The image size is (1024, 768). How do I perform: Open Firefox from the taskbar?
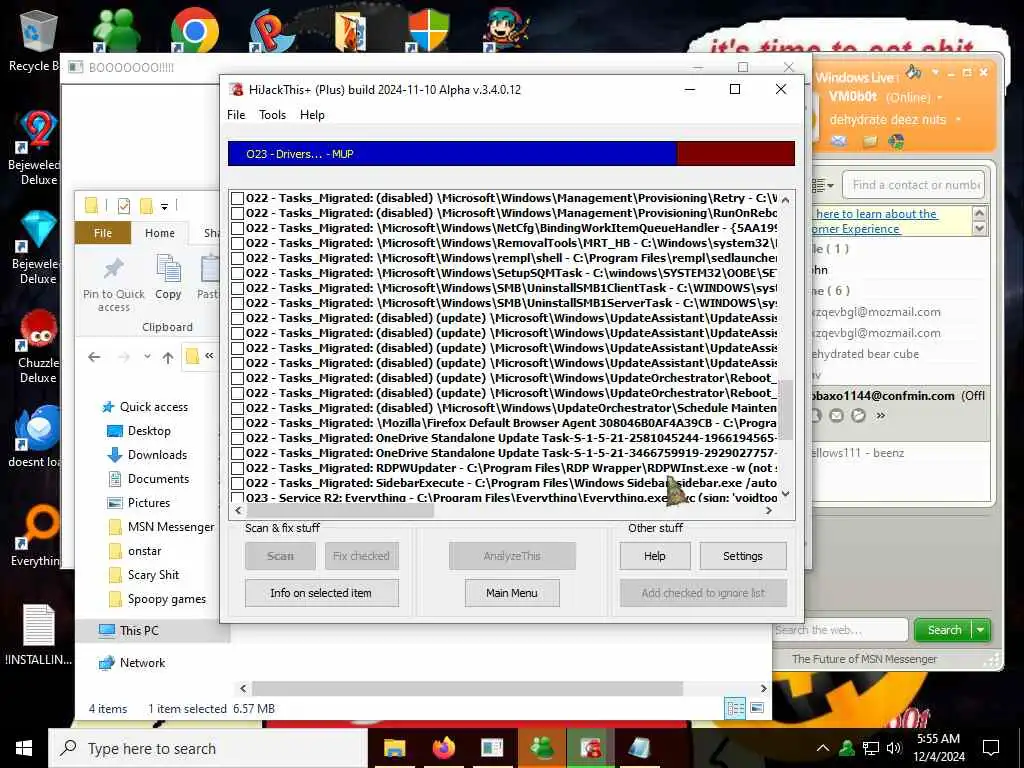pos(443,748)
